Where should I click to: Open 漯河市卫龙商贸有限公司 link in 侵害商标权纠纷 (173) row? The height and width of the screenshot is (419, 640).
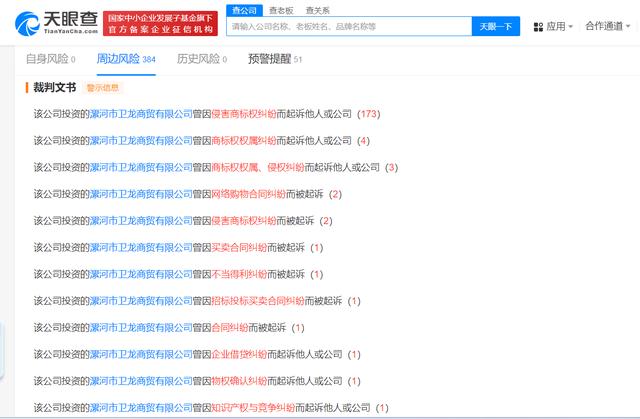141,114
